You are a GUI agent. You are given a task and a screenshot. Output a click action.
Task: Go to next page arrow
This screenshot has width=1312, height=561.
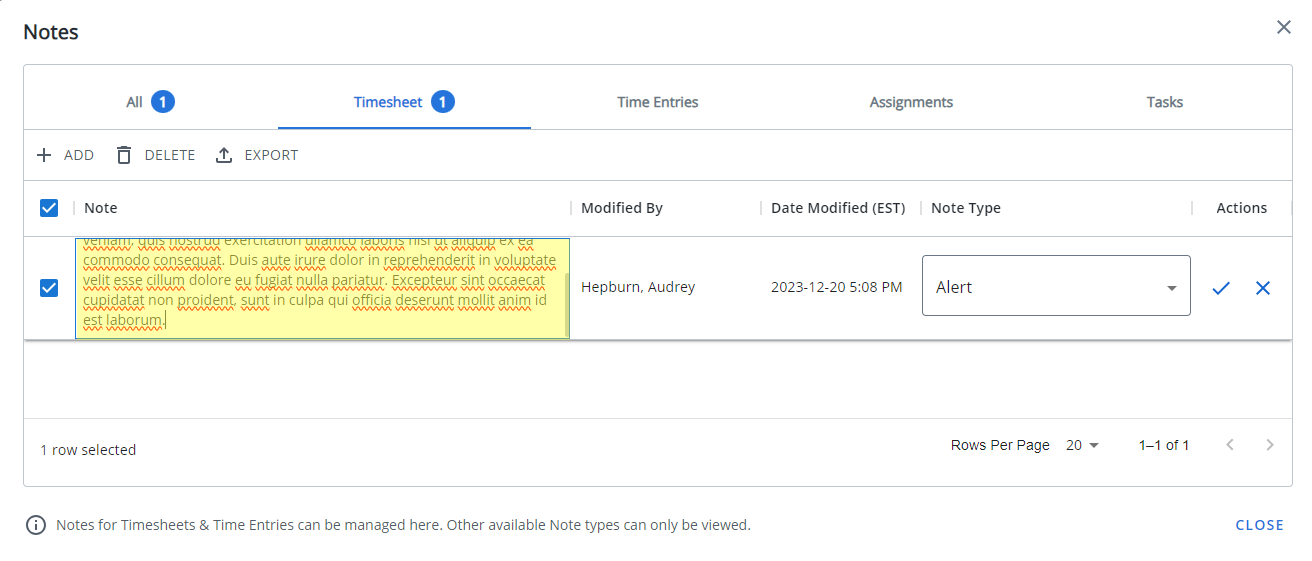1269,445
